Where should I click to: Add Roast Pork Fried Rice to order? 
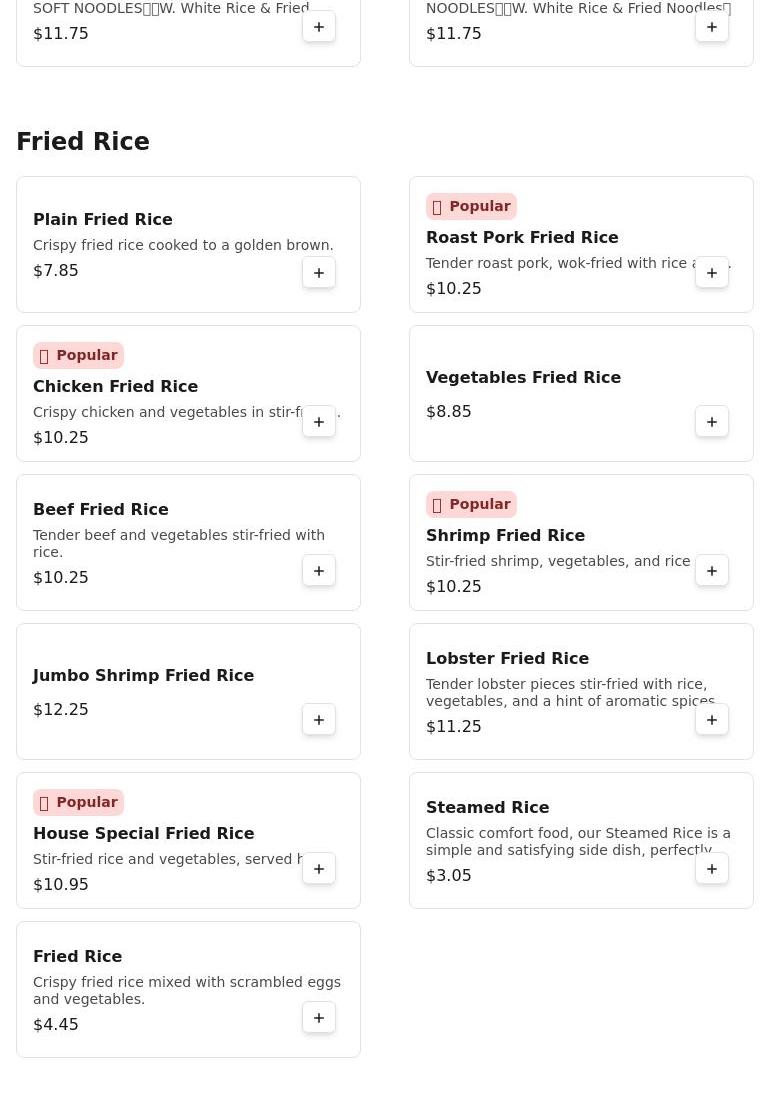(x=712, y=273)
